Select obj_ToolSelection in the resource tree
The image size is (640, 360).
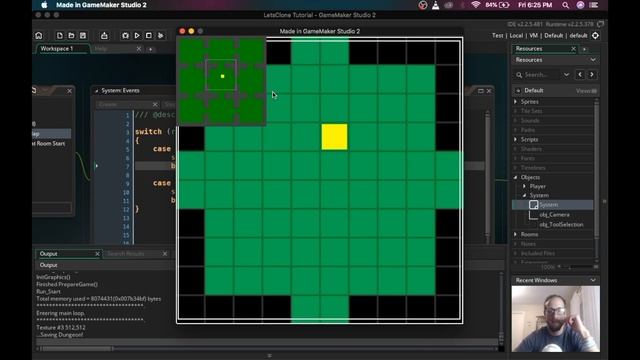click(561, 224)
